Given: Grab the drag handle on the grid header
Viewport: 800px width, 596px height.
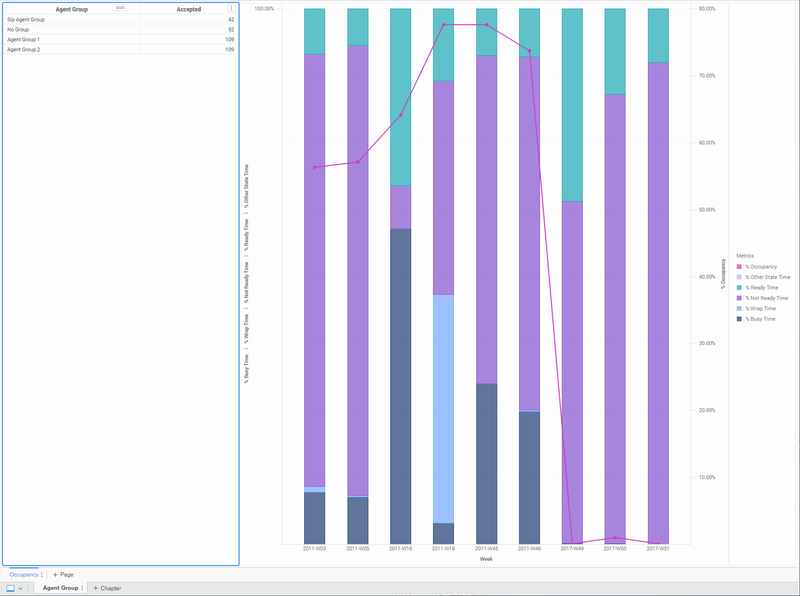Looking at the screenshot, I should (120, 7).
